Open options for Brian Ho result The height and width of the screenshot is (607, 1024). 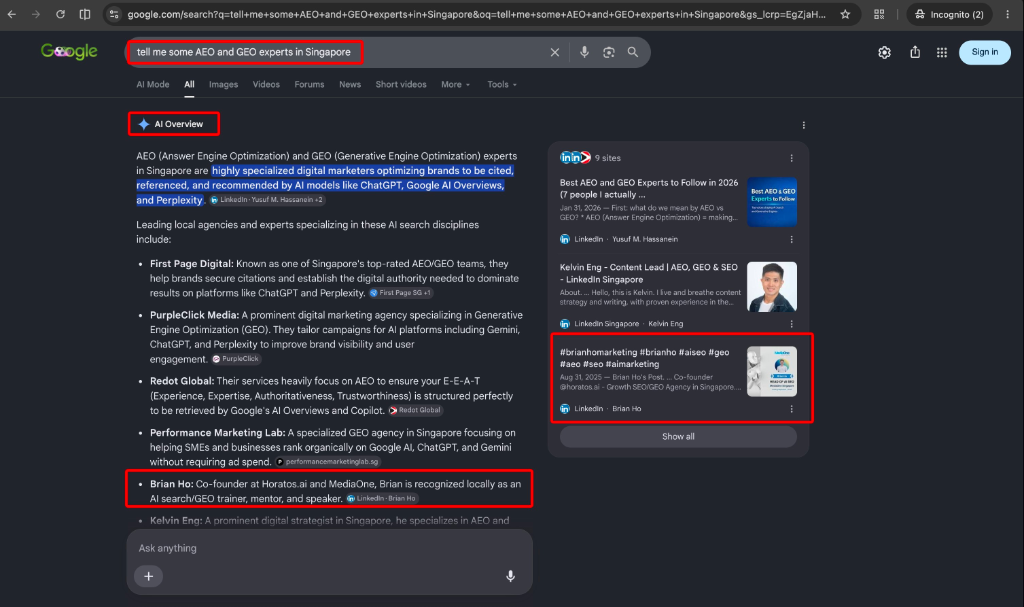coord(792,409)
